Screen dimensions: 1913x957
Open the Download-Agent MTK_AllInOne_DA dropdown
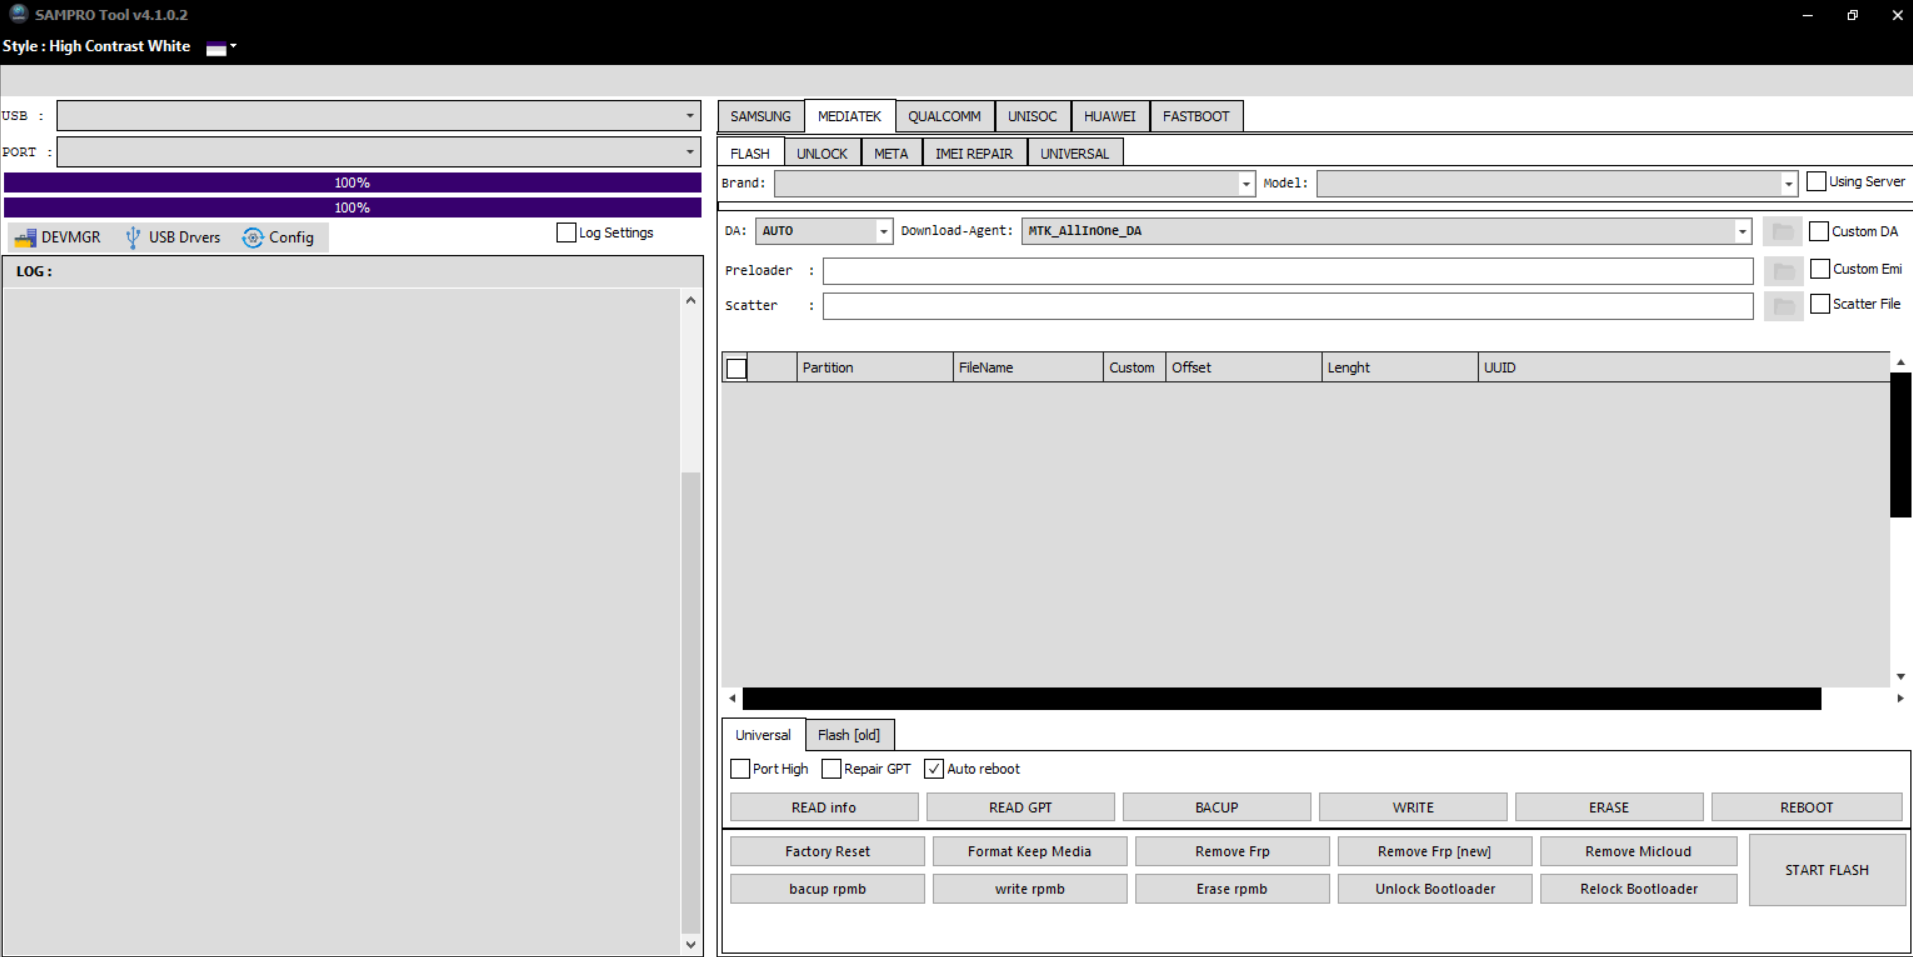tap(1742, 231)
